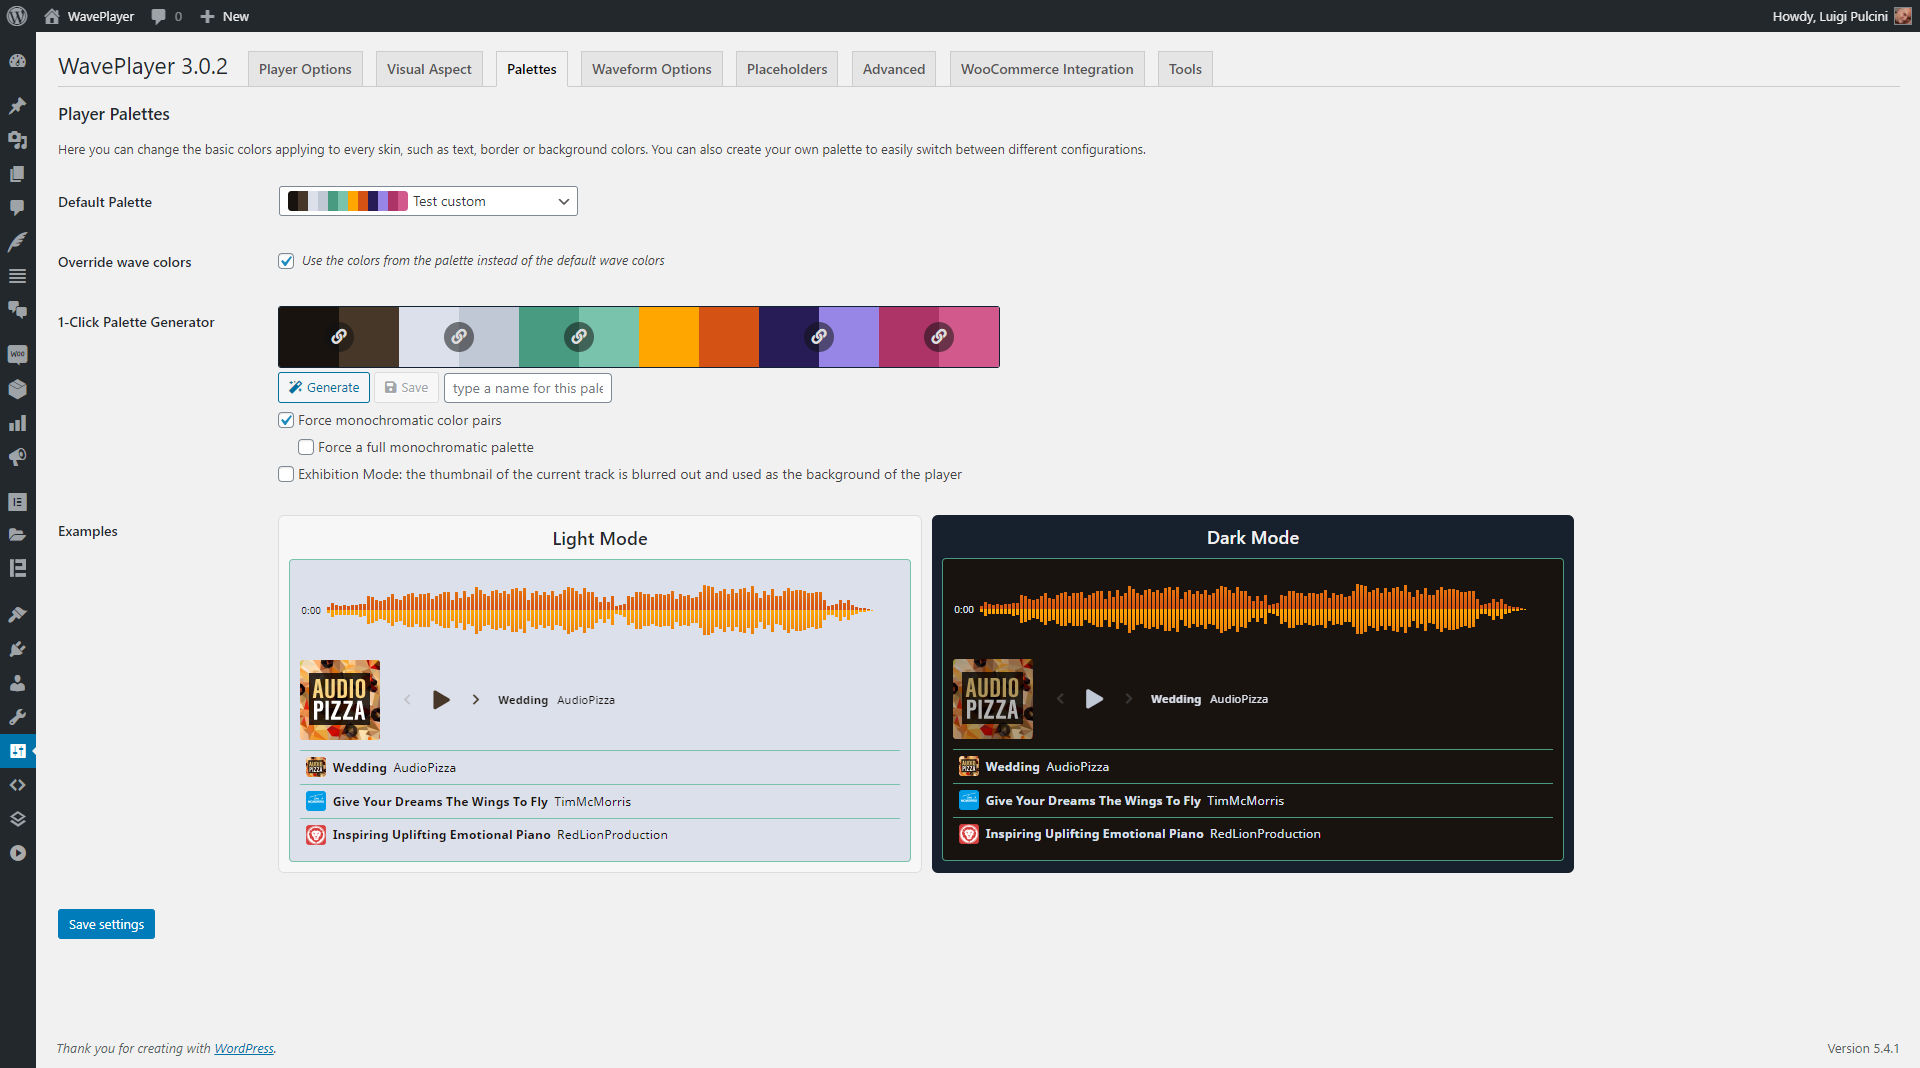Screen dimensions: 1920x1068
Task: Switch to WooCommerce Integration tab
Action: tap(1047, 69)
